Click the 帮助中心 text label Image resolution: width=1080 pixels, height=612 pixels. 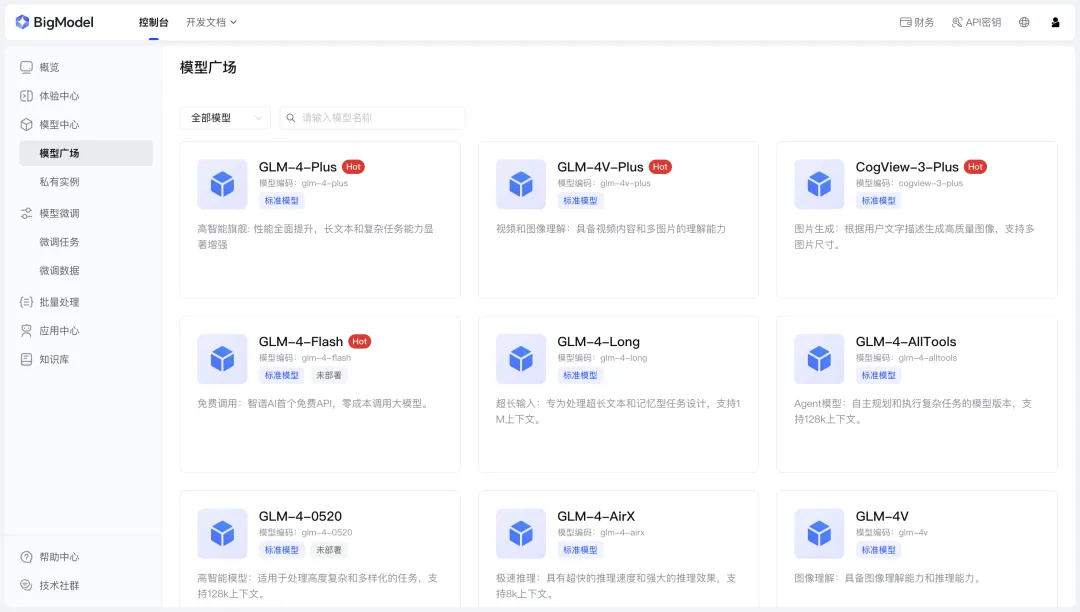(x=59, y=557)
